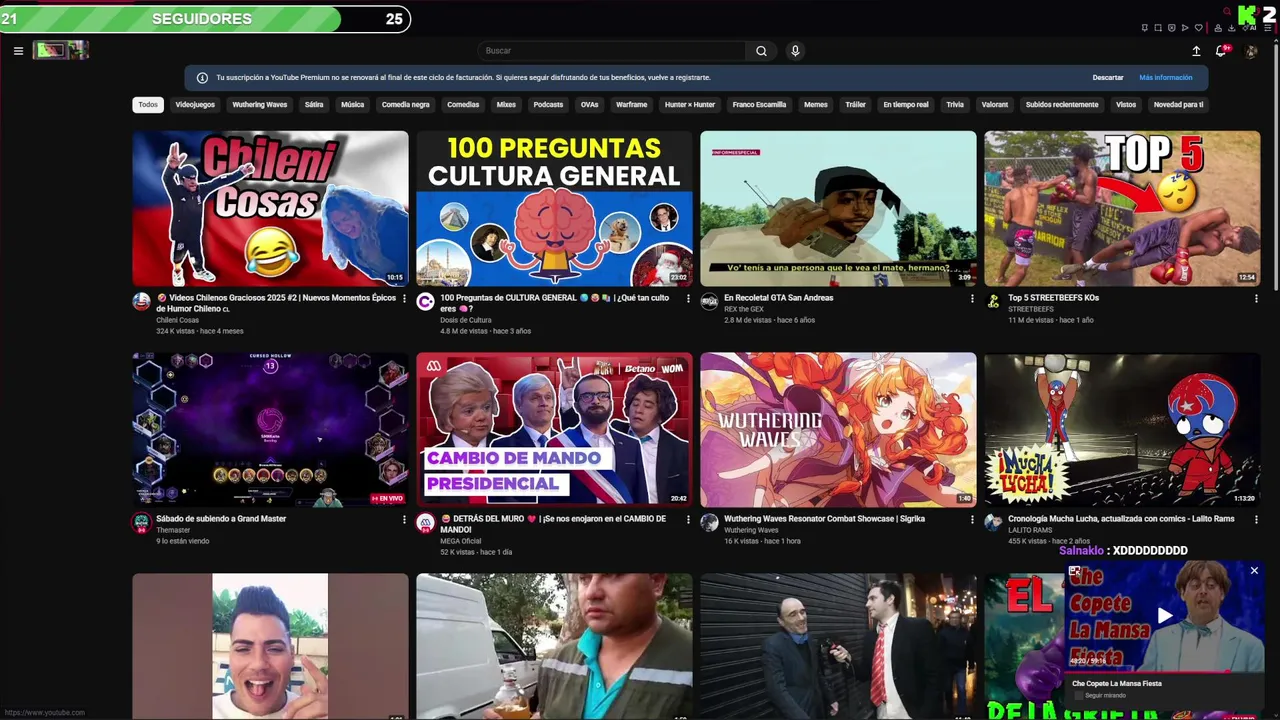Open the LALITO RAMS channel link
1280x720 pixels.
[1029, 530]
